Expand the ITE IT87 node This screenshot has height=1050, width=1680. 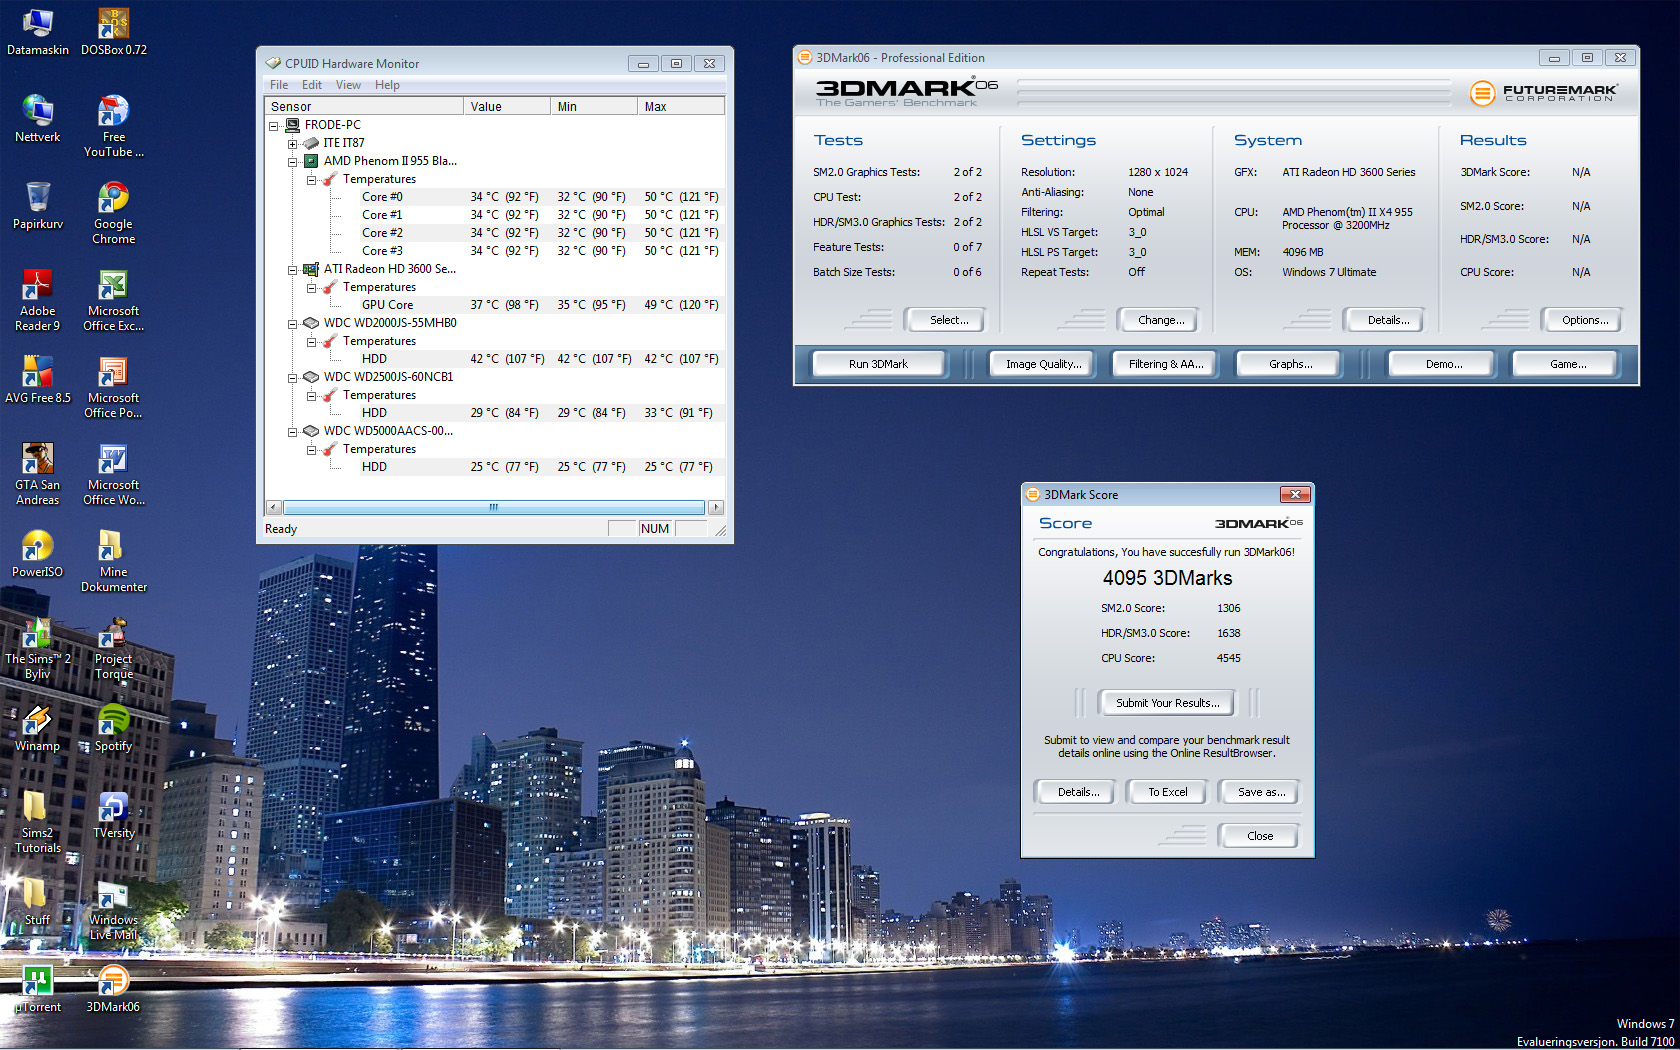(x=293, y=144)
